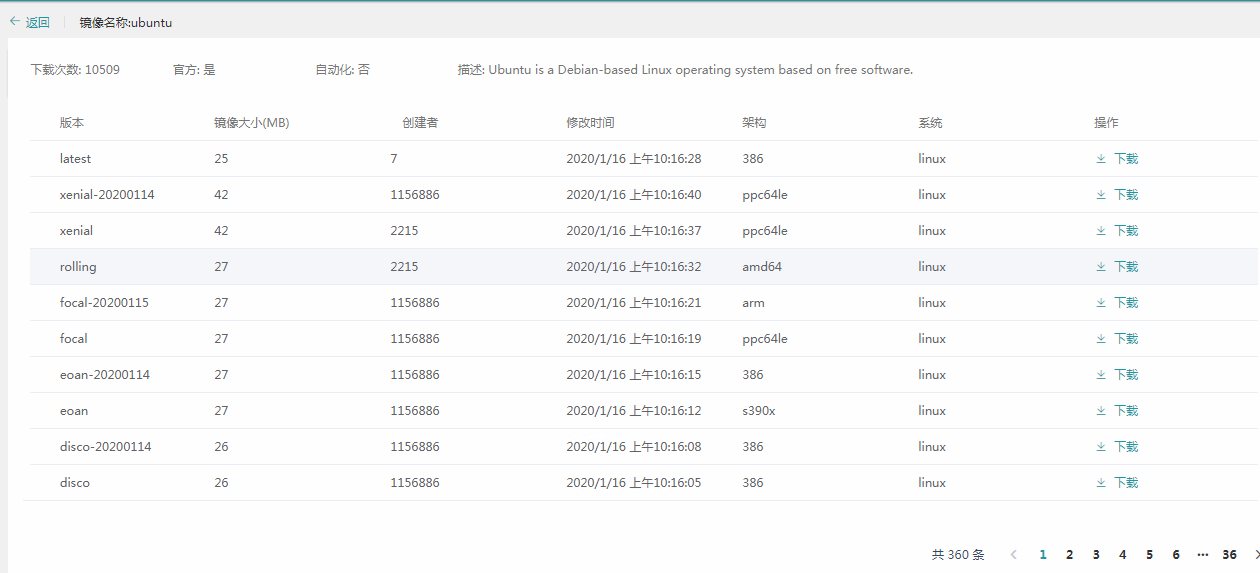
Task: Click the 系统 column header
Action: [x=930, y=122]
